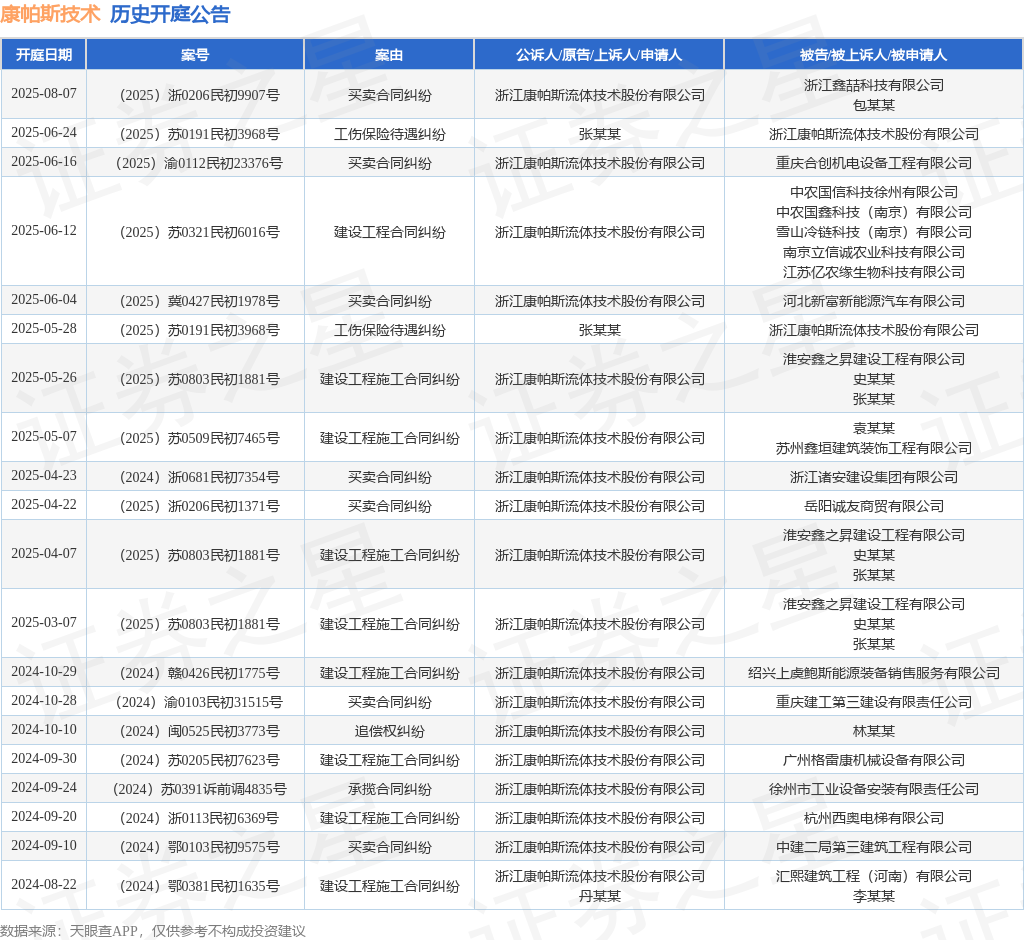The width and height of the screenshot is (1024, 940).
Task: Click the 被告/被上诉人/被申请人 column header
Action: click(873, 55)
